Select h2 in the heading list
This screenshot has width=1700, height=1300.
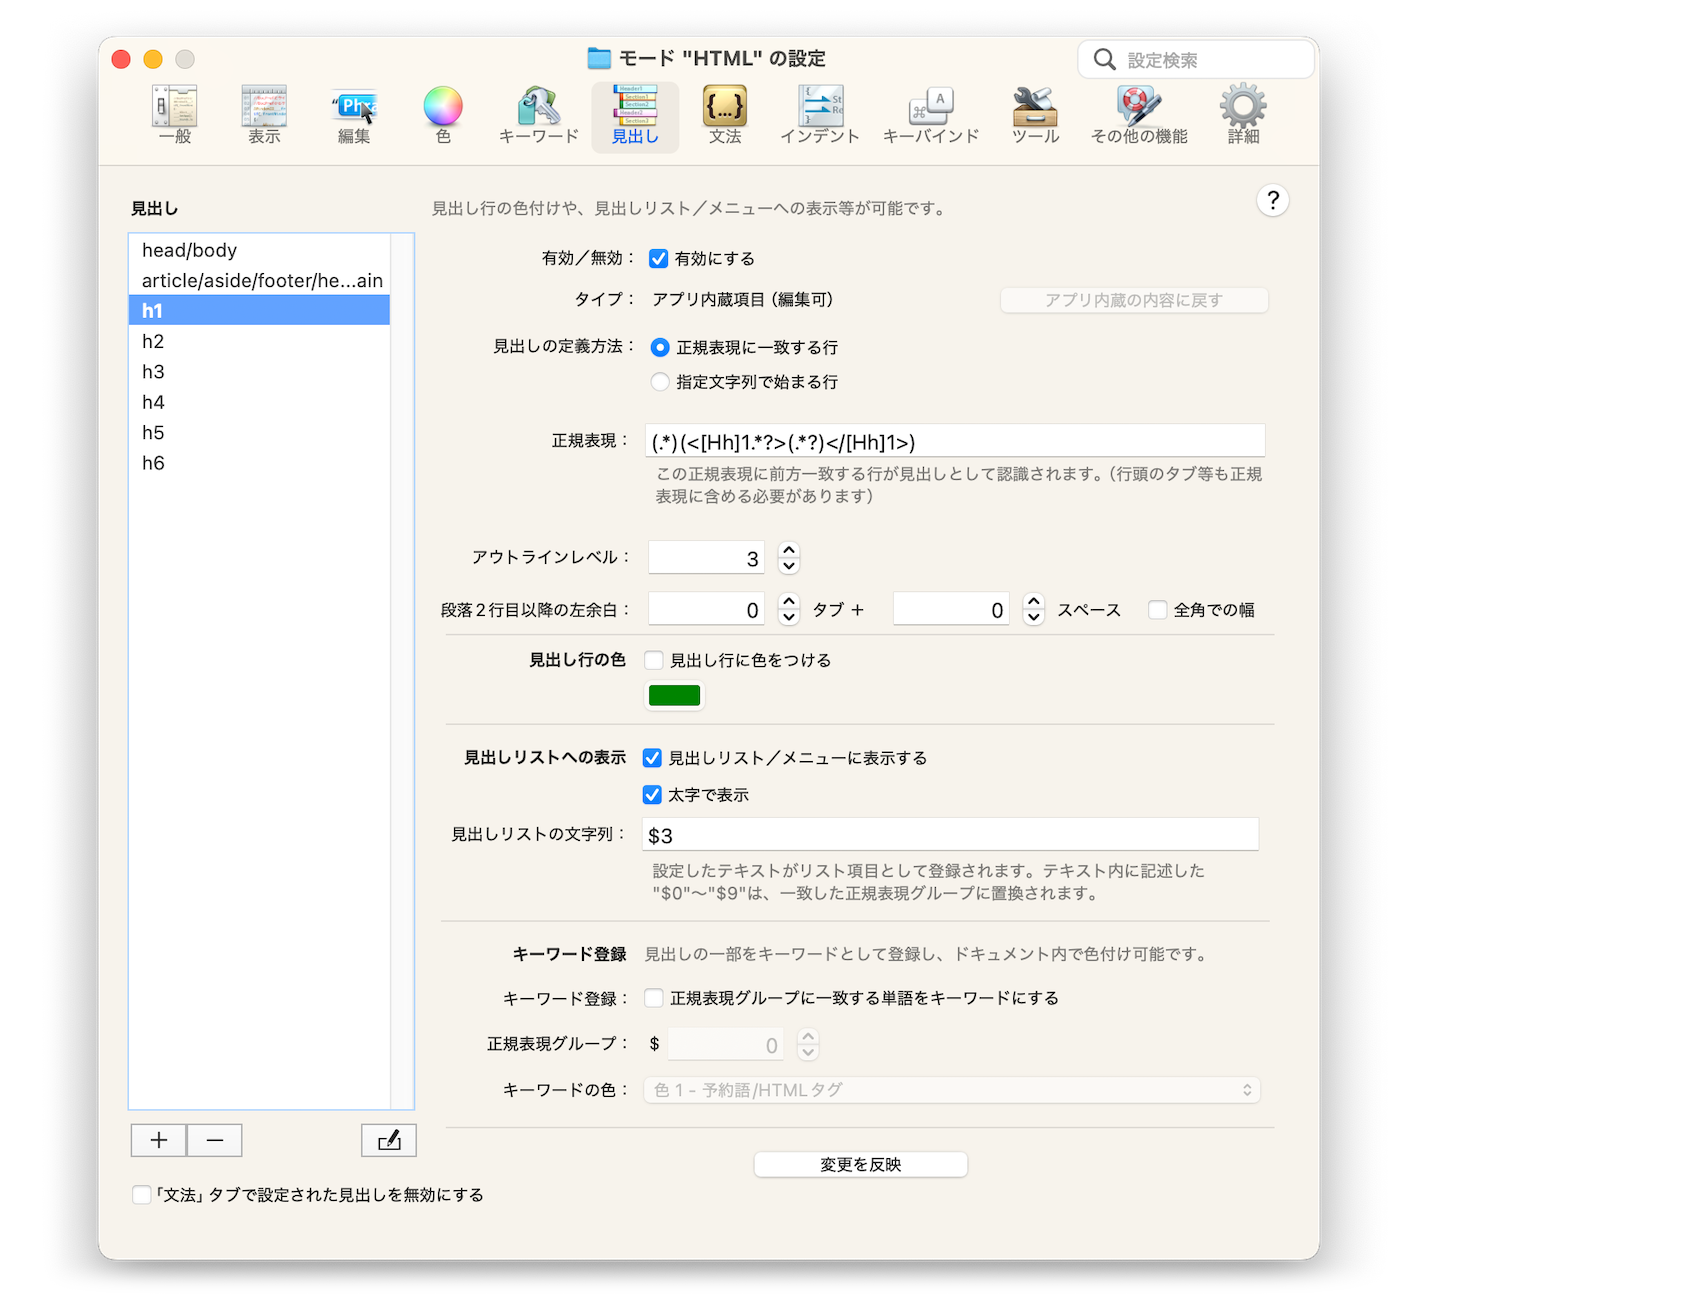(153, 342)
